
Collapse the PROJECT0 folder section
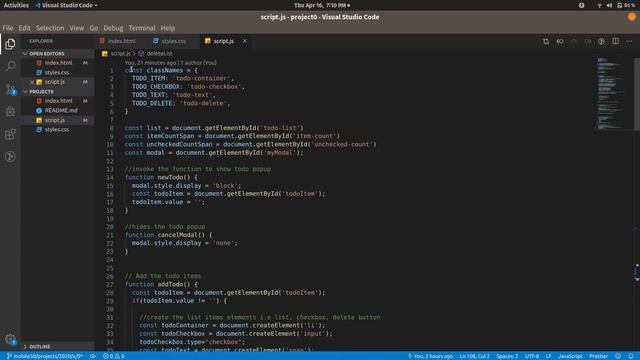click(58, 91)
